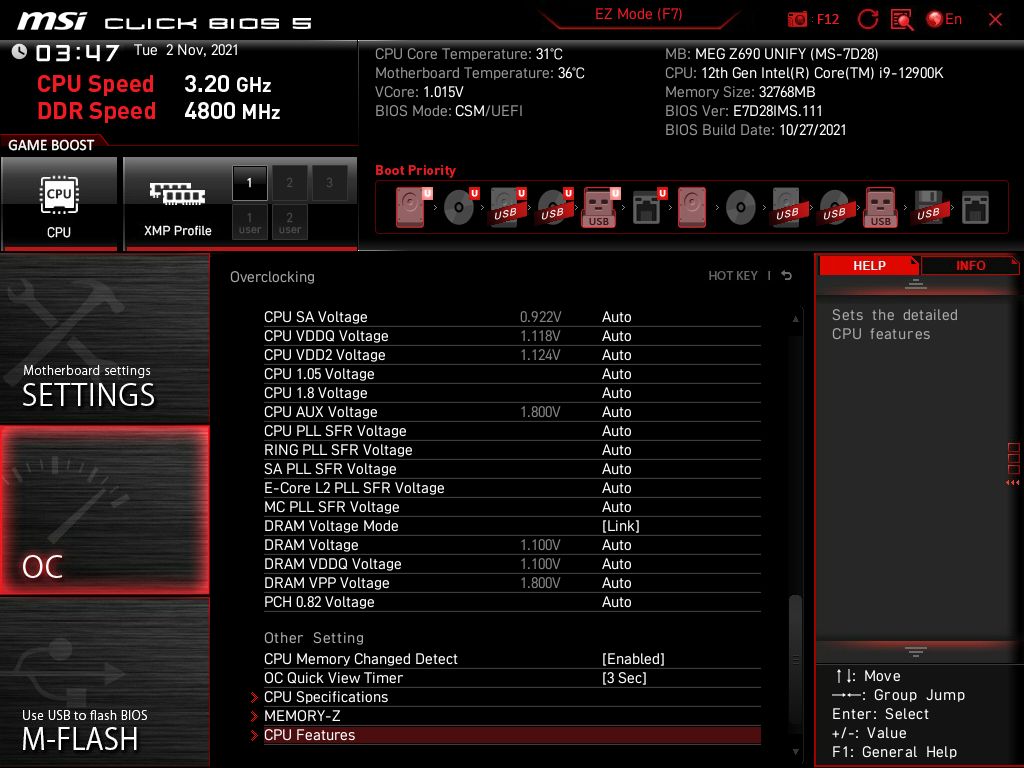Change language via the En globe icon
1024x768 pixels.
coord(944,19)
